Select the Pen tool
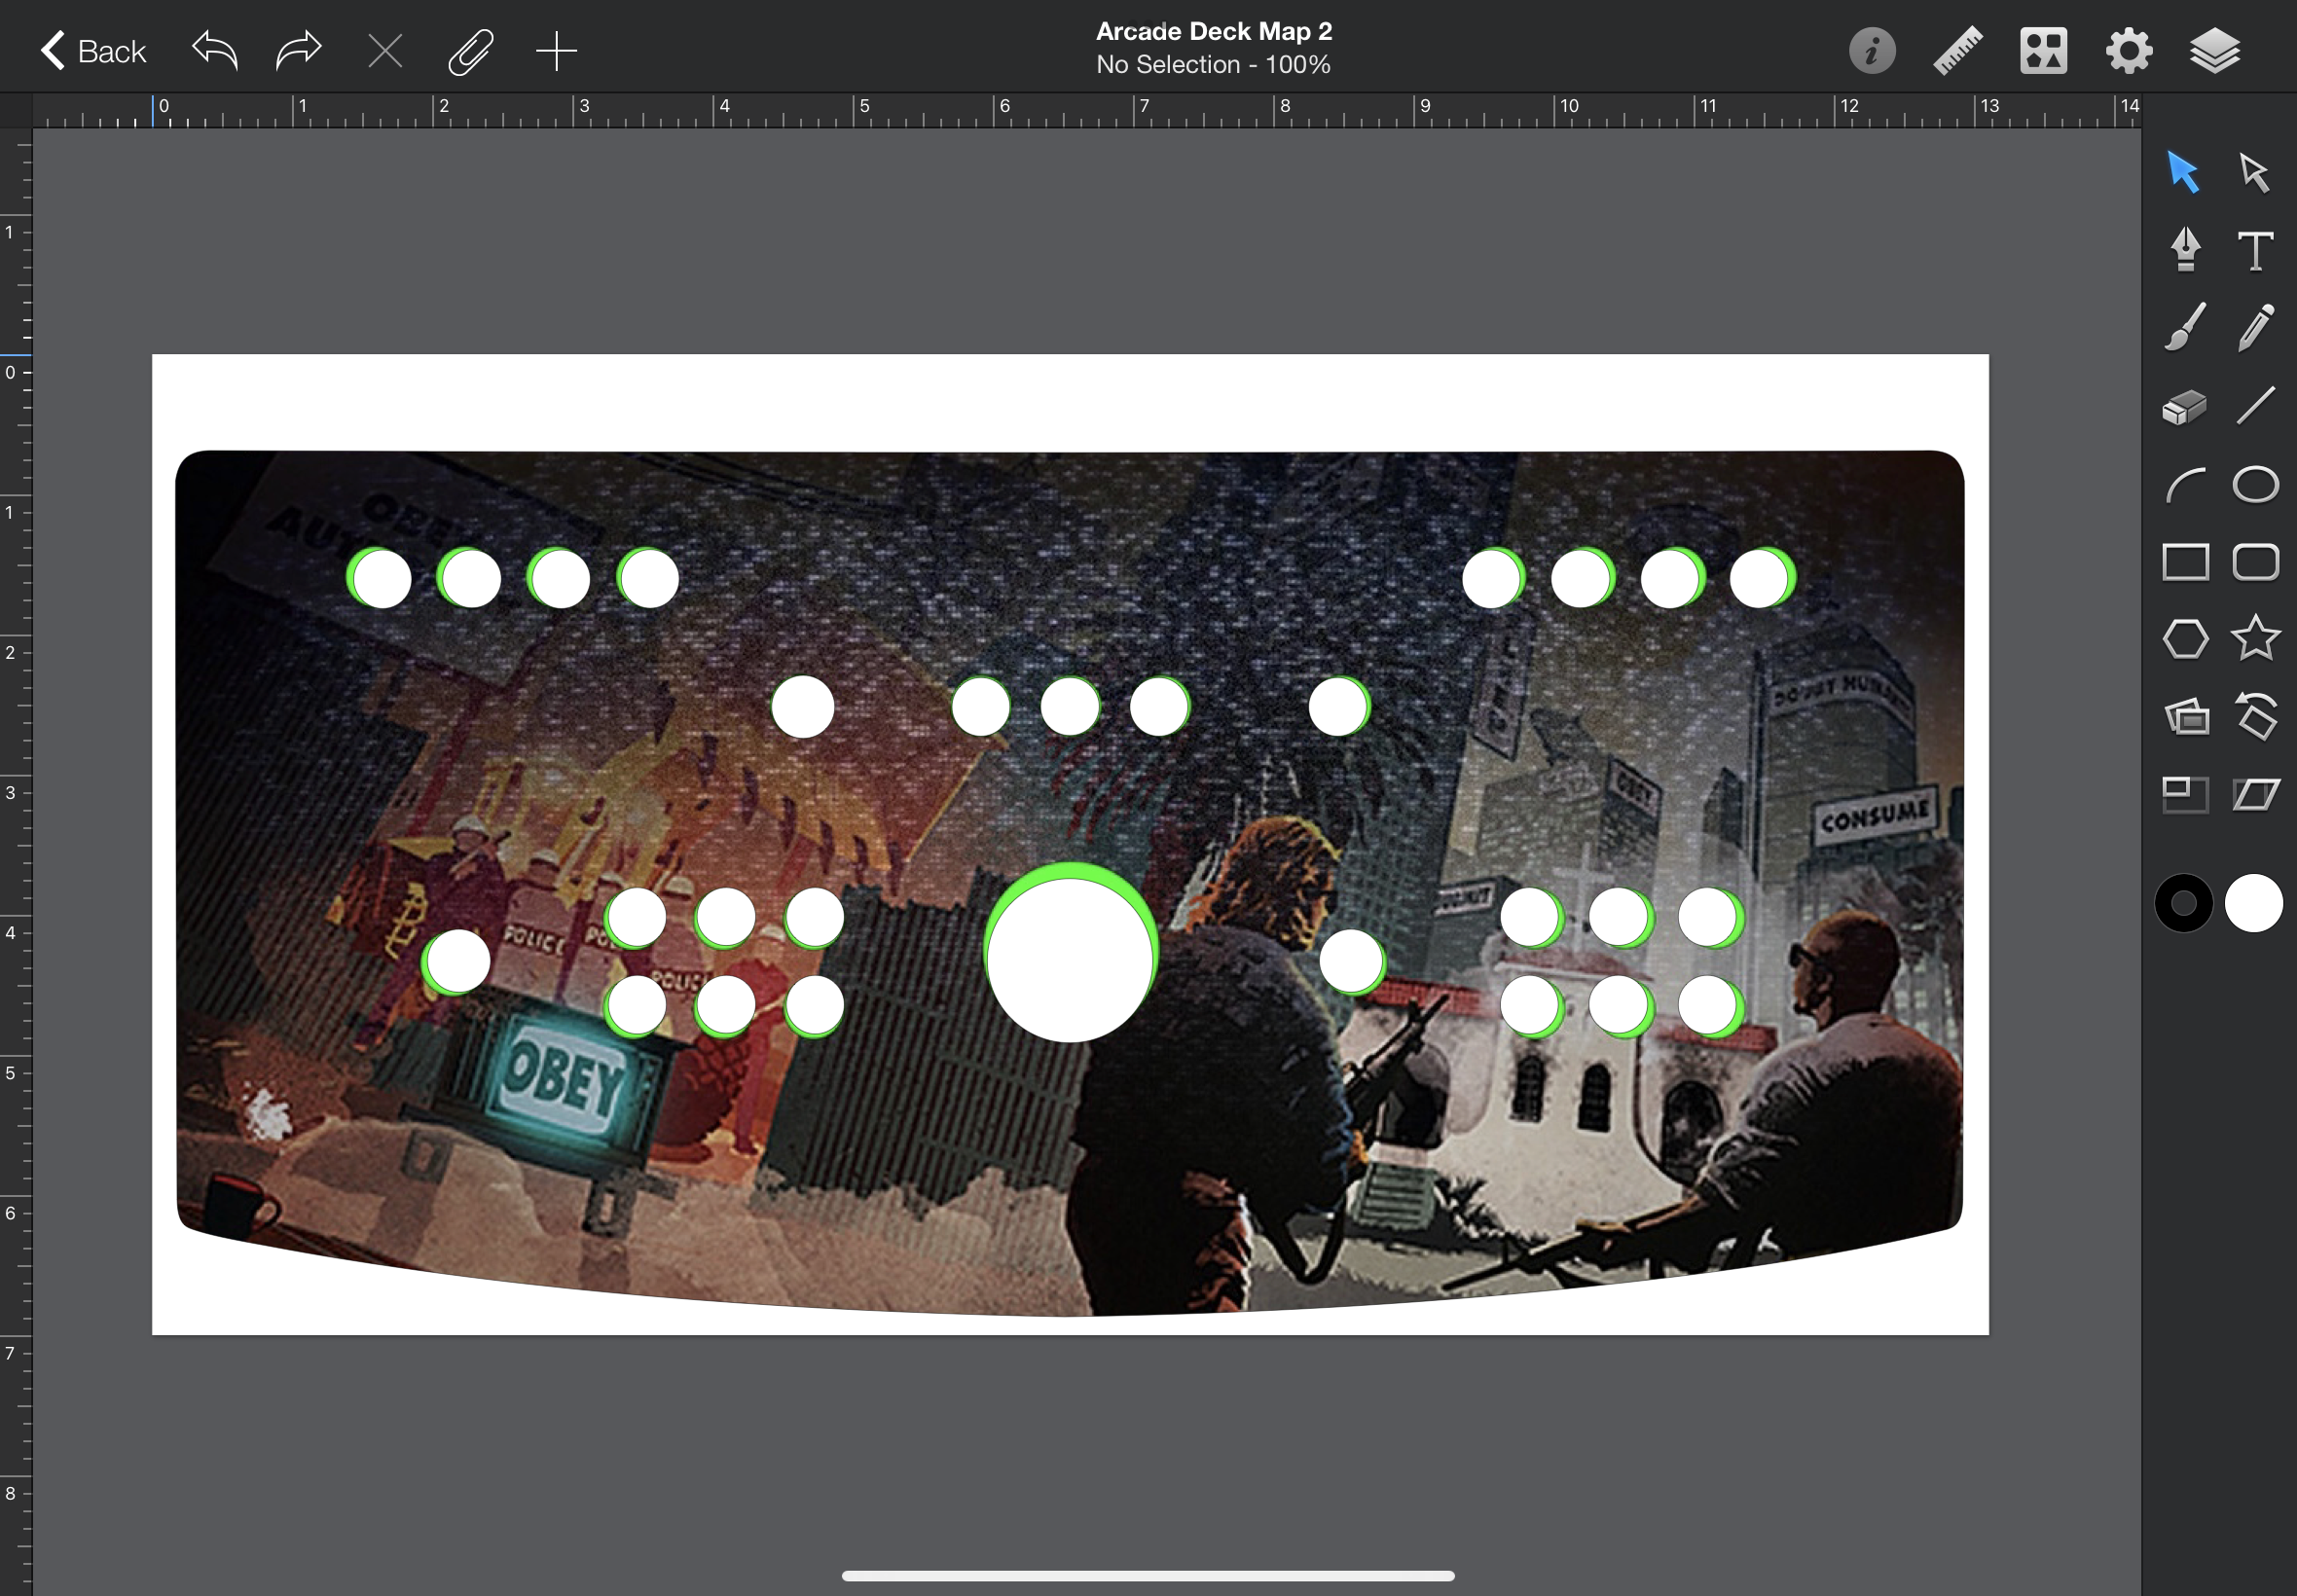The height and width of the screenshot is (1596, 2297). [x=2185, y=249]
